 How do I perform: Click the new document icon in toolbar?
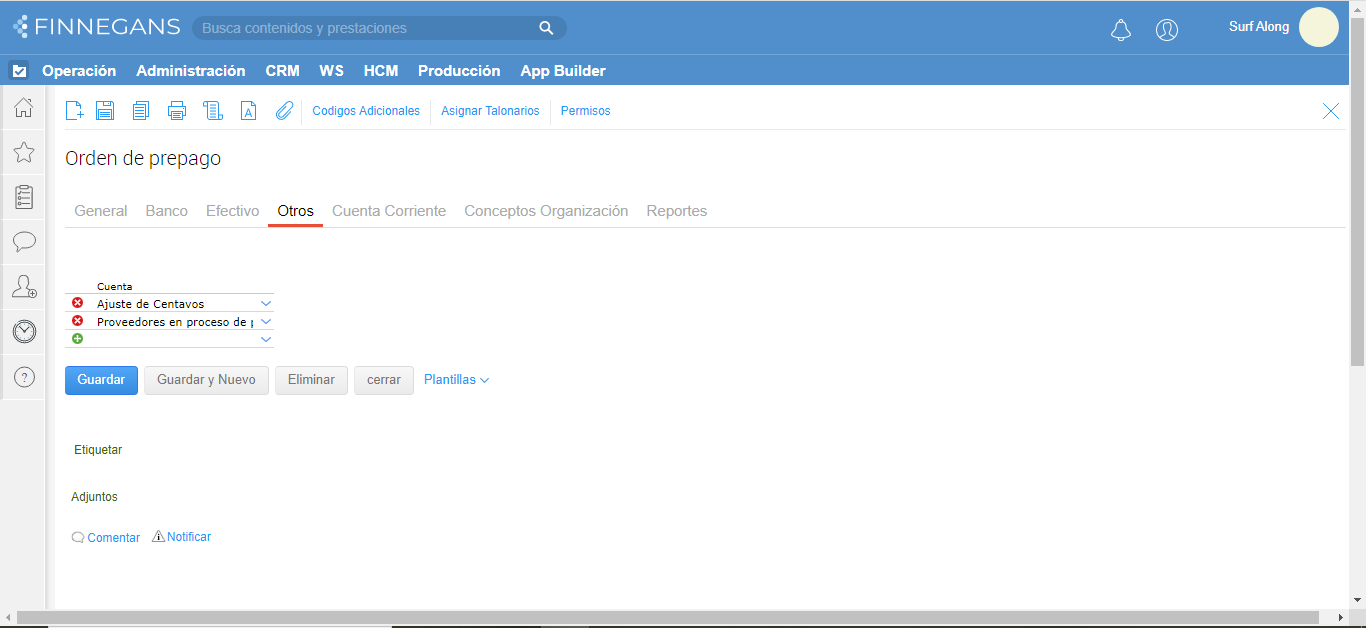pos(74,111)
